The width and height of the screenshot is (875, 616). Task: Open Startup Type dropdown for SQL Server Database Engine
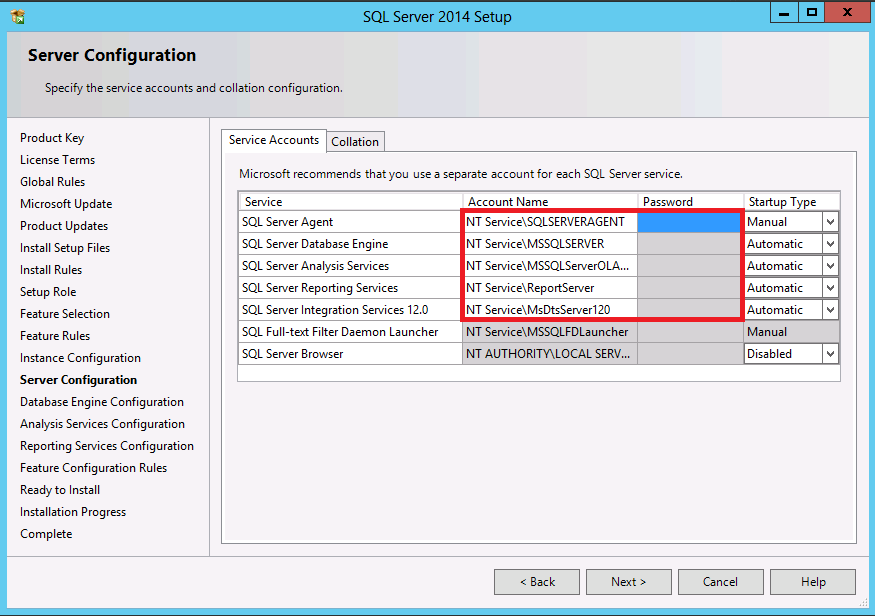click(x=830, y=244)
